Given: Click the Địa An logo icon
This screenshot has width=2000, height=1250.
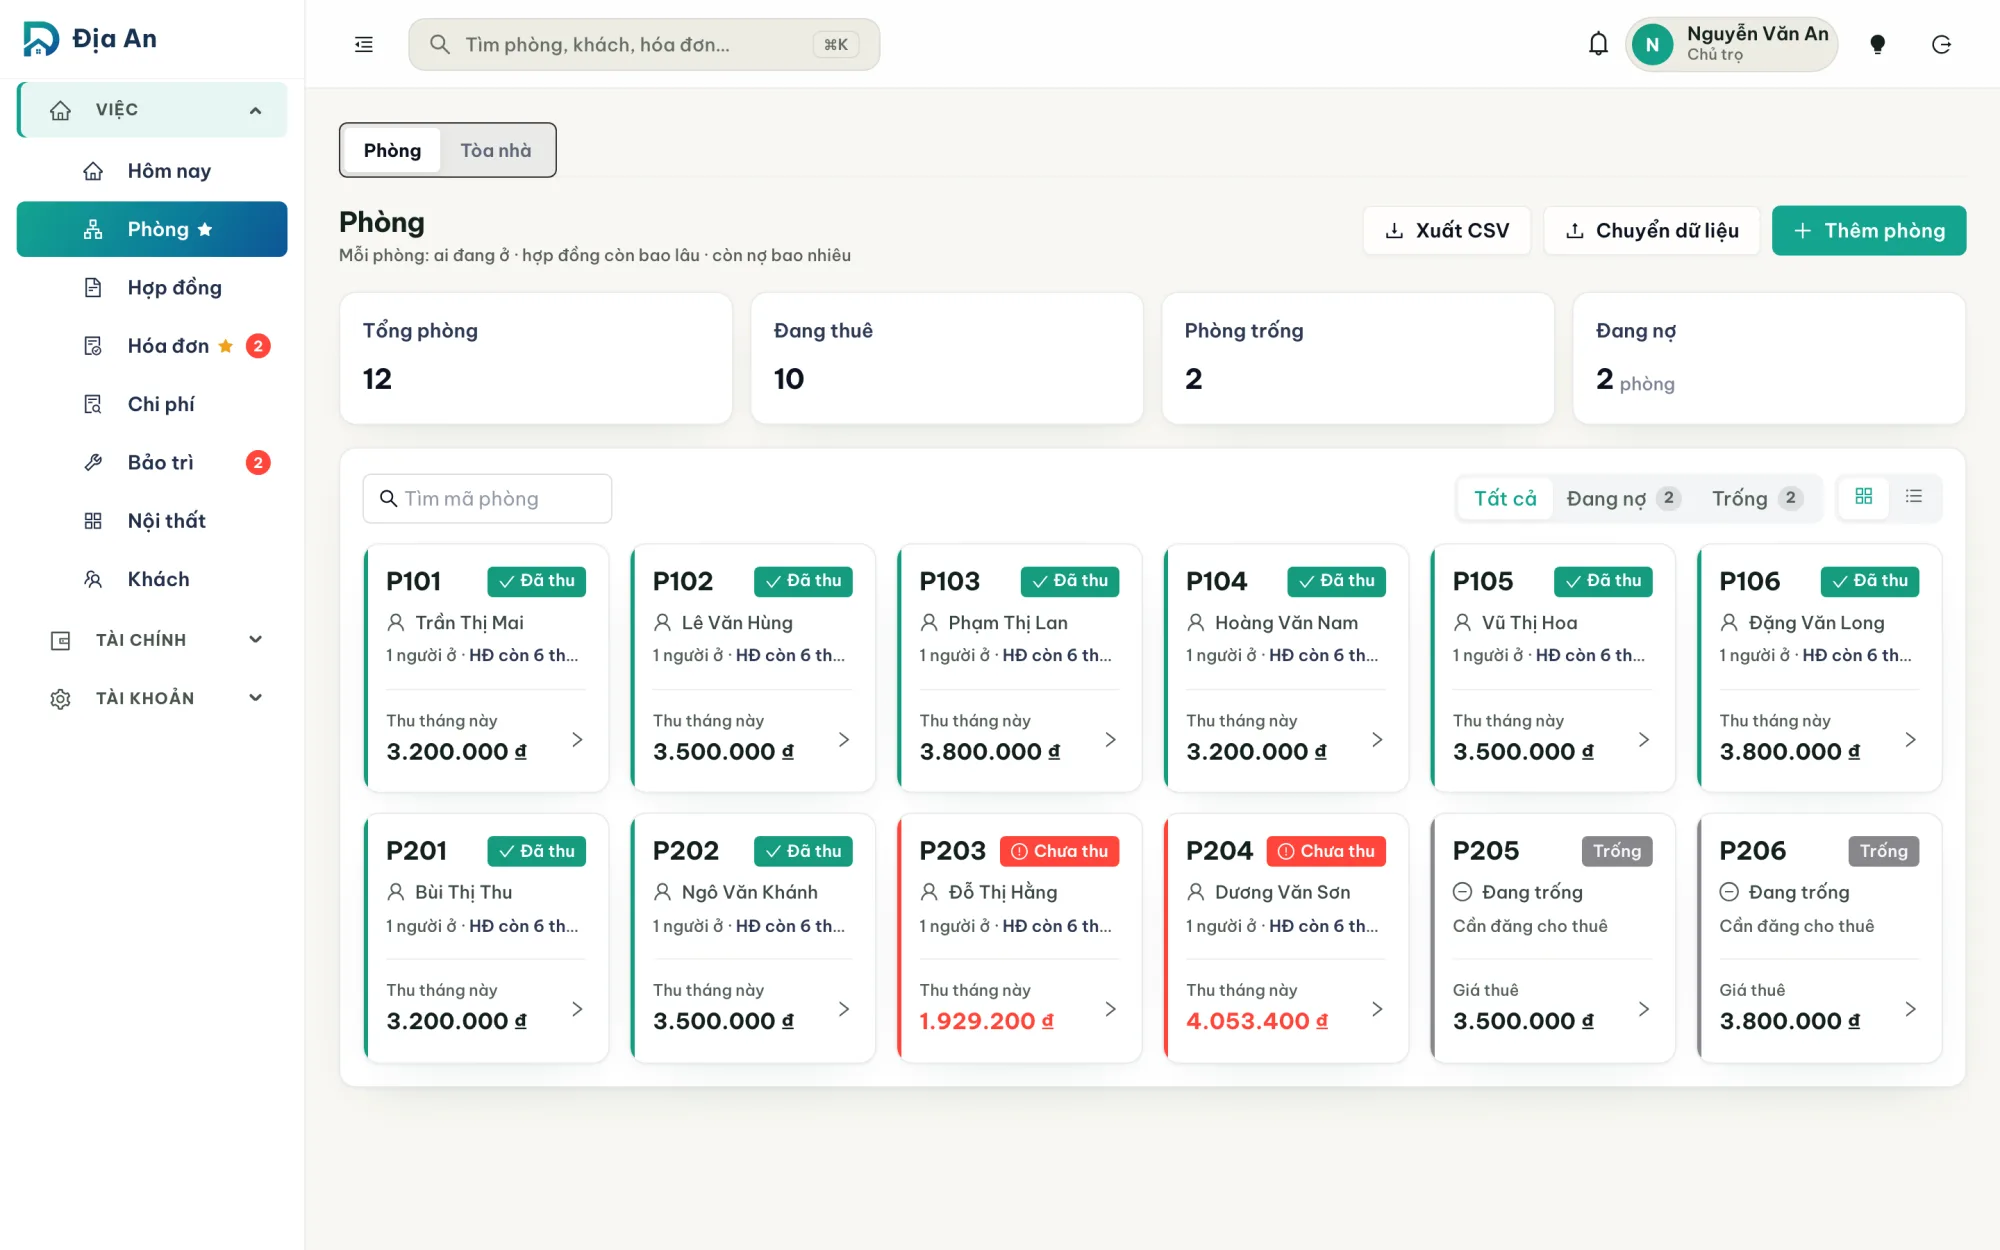Looking at the screenshot, I should pos(41,39).
